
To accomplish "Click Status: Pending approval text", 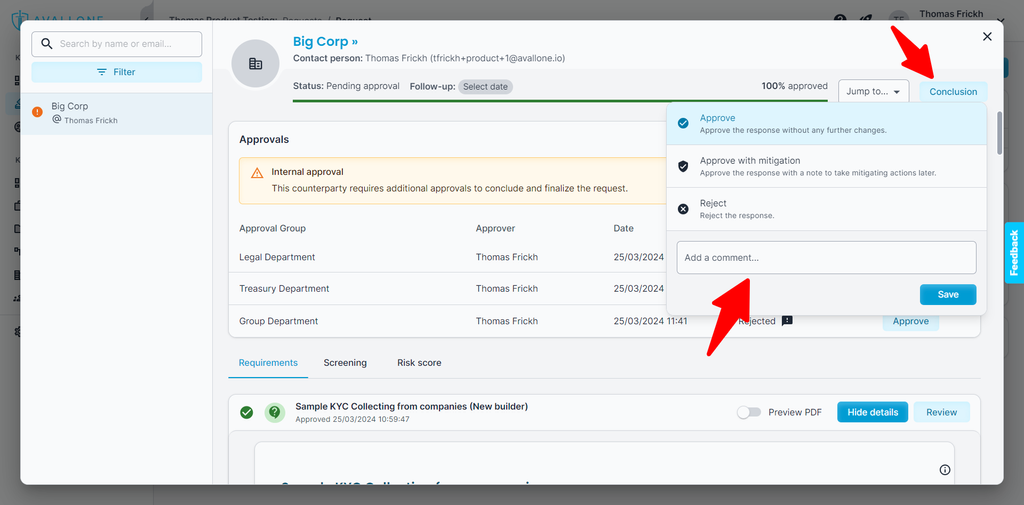I will pos(346,86).
